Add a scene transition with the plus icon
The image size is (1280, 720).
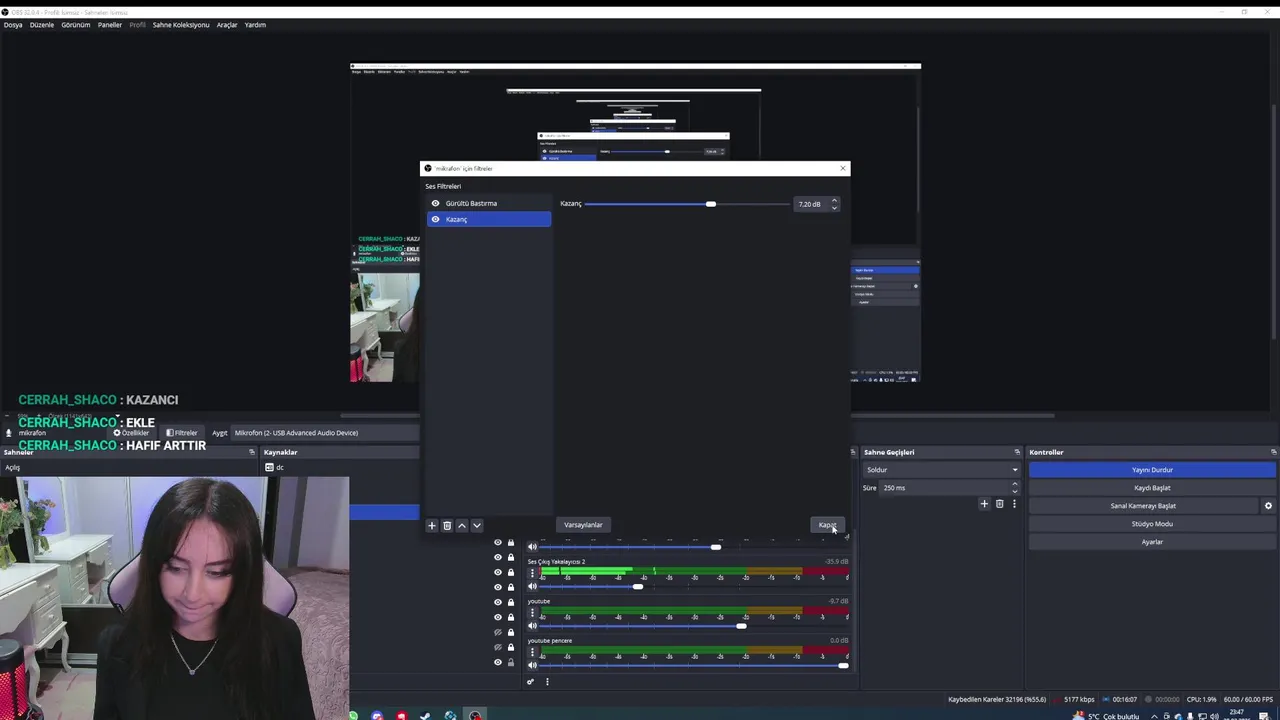pos(984,504)
